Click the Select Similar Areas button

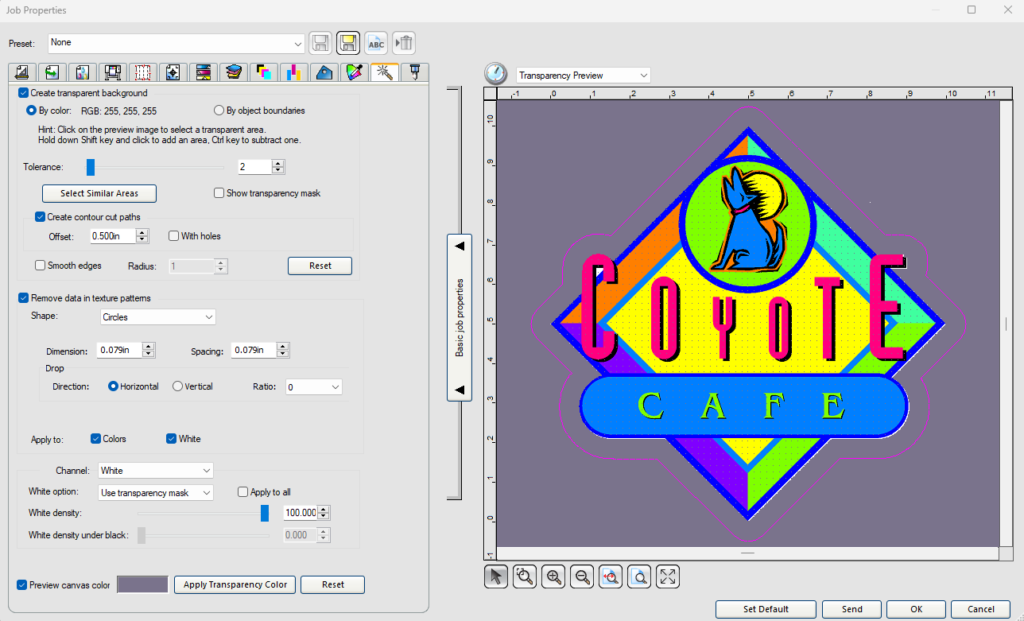(99, 193)
